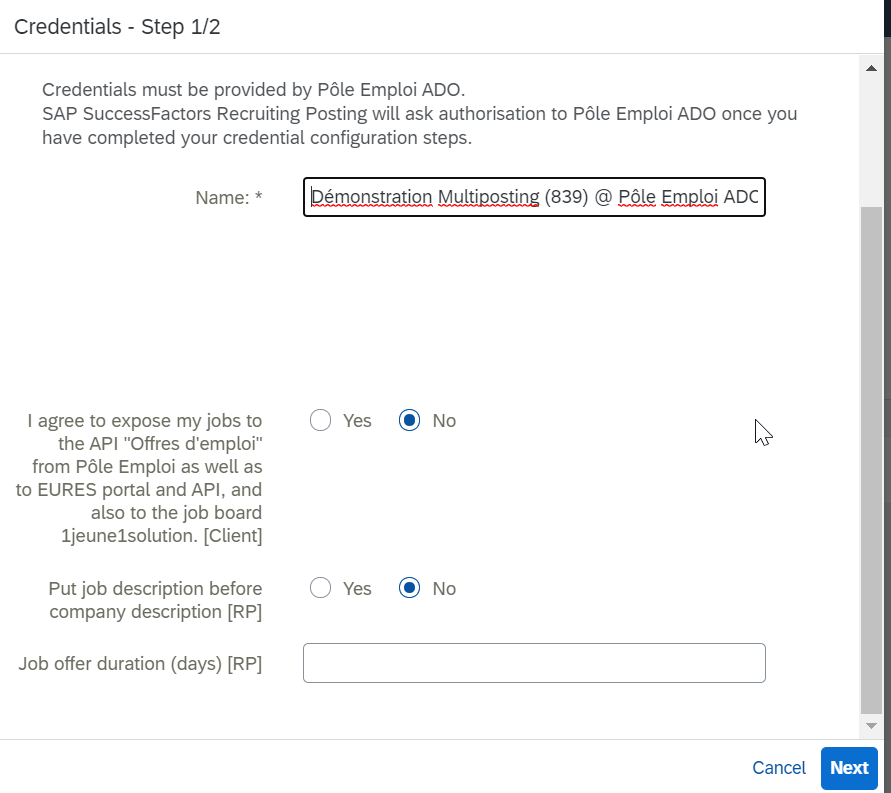Screen dimensions: 891x793
Task: Click the vertical scrollbar thumb
Action: click(x=871, y=460)
